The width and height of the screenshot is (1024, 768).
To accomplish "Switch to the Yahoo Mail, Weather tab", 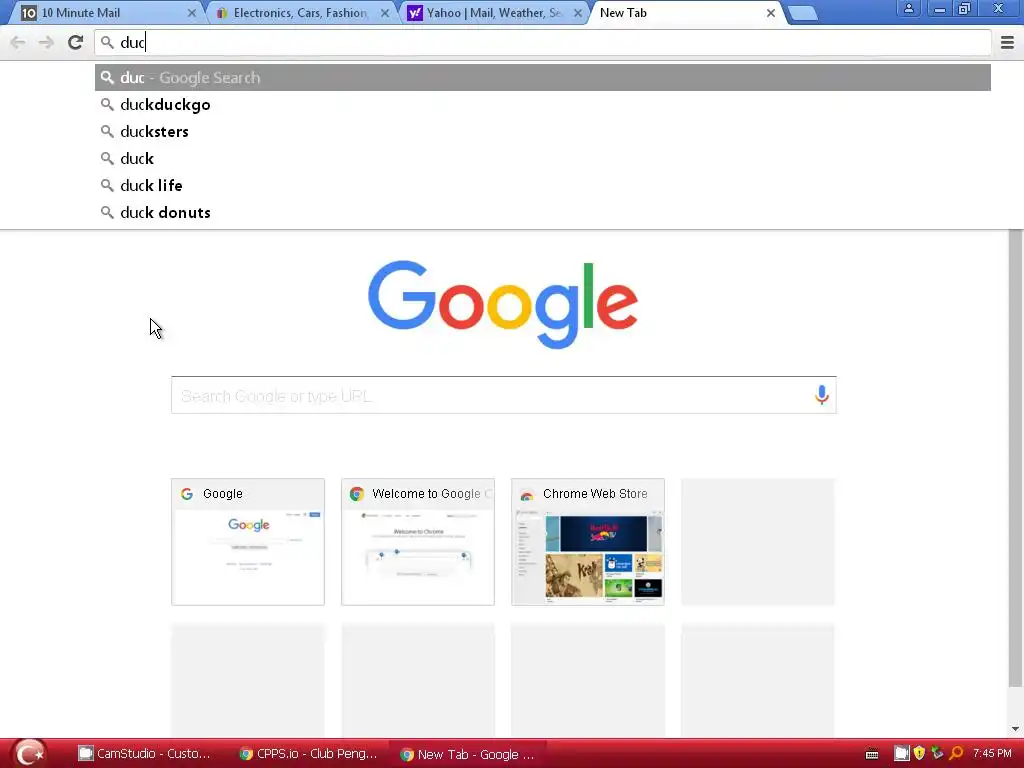I will (x=494, y=13).
